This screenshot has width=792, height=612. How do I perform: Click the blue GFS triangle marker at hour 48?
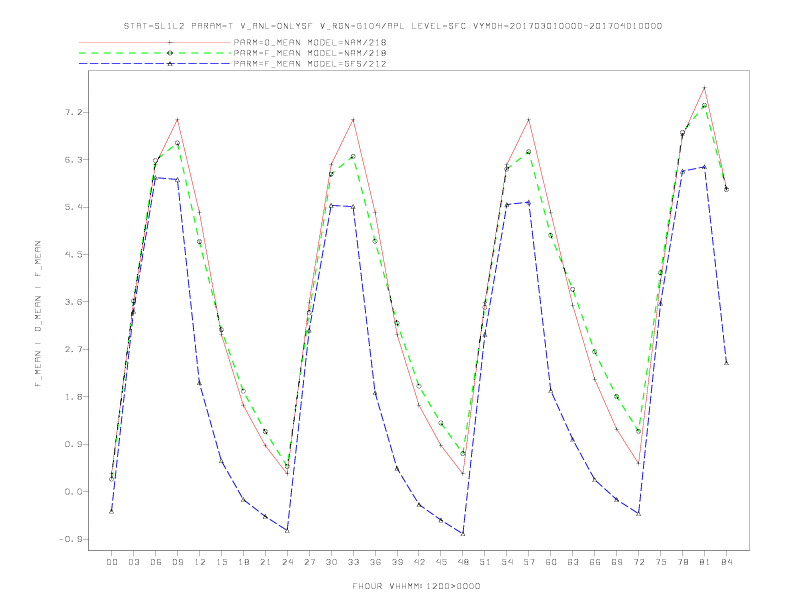pyautogui.click(x=463, y=534)
